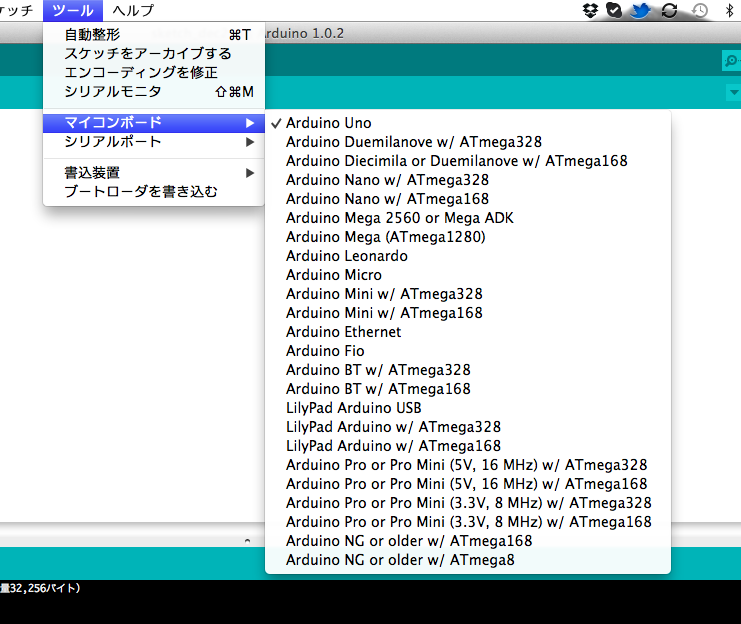
Task: Open シリアルモニタ from the menu
Action: 154,91
